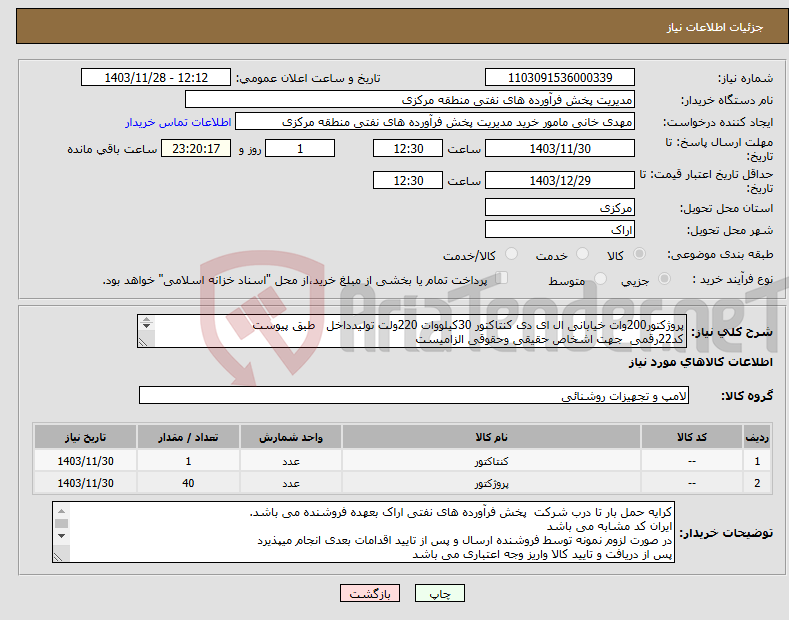Click the واحد شمارش column header
The height and width of the screenshot is (620, 789).
[x=291, y=437]
